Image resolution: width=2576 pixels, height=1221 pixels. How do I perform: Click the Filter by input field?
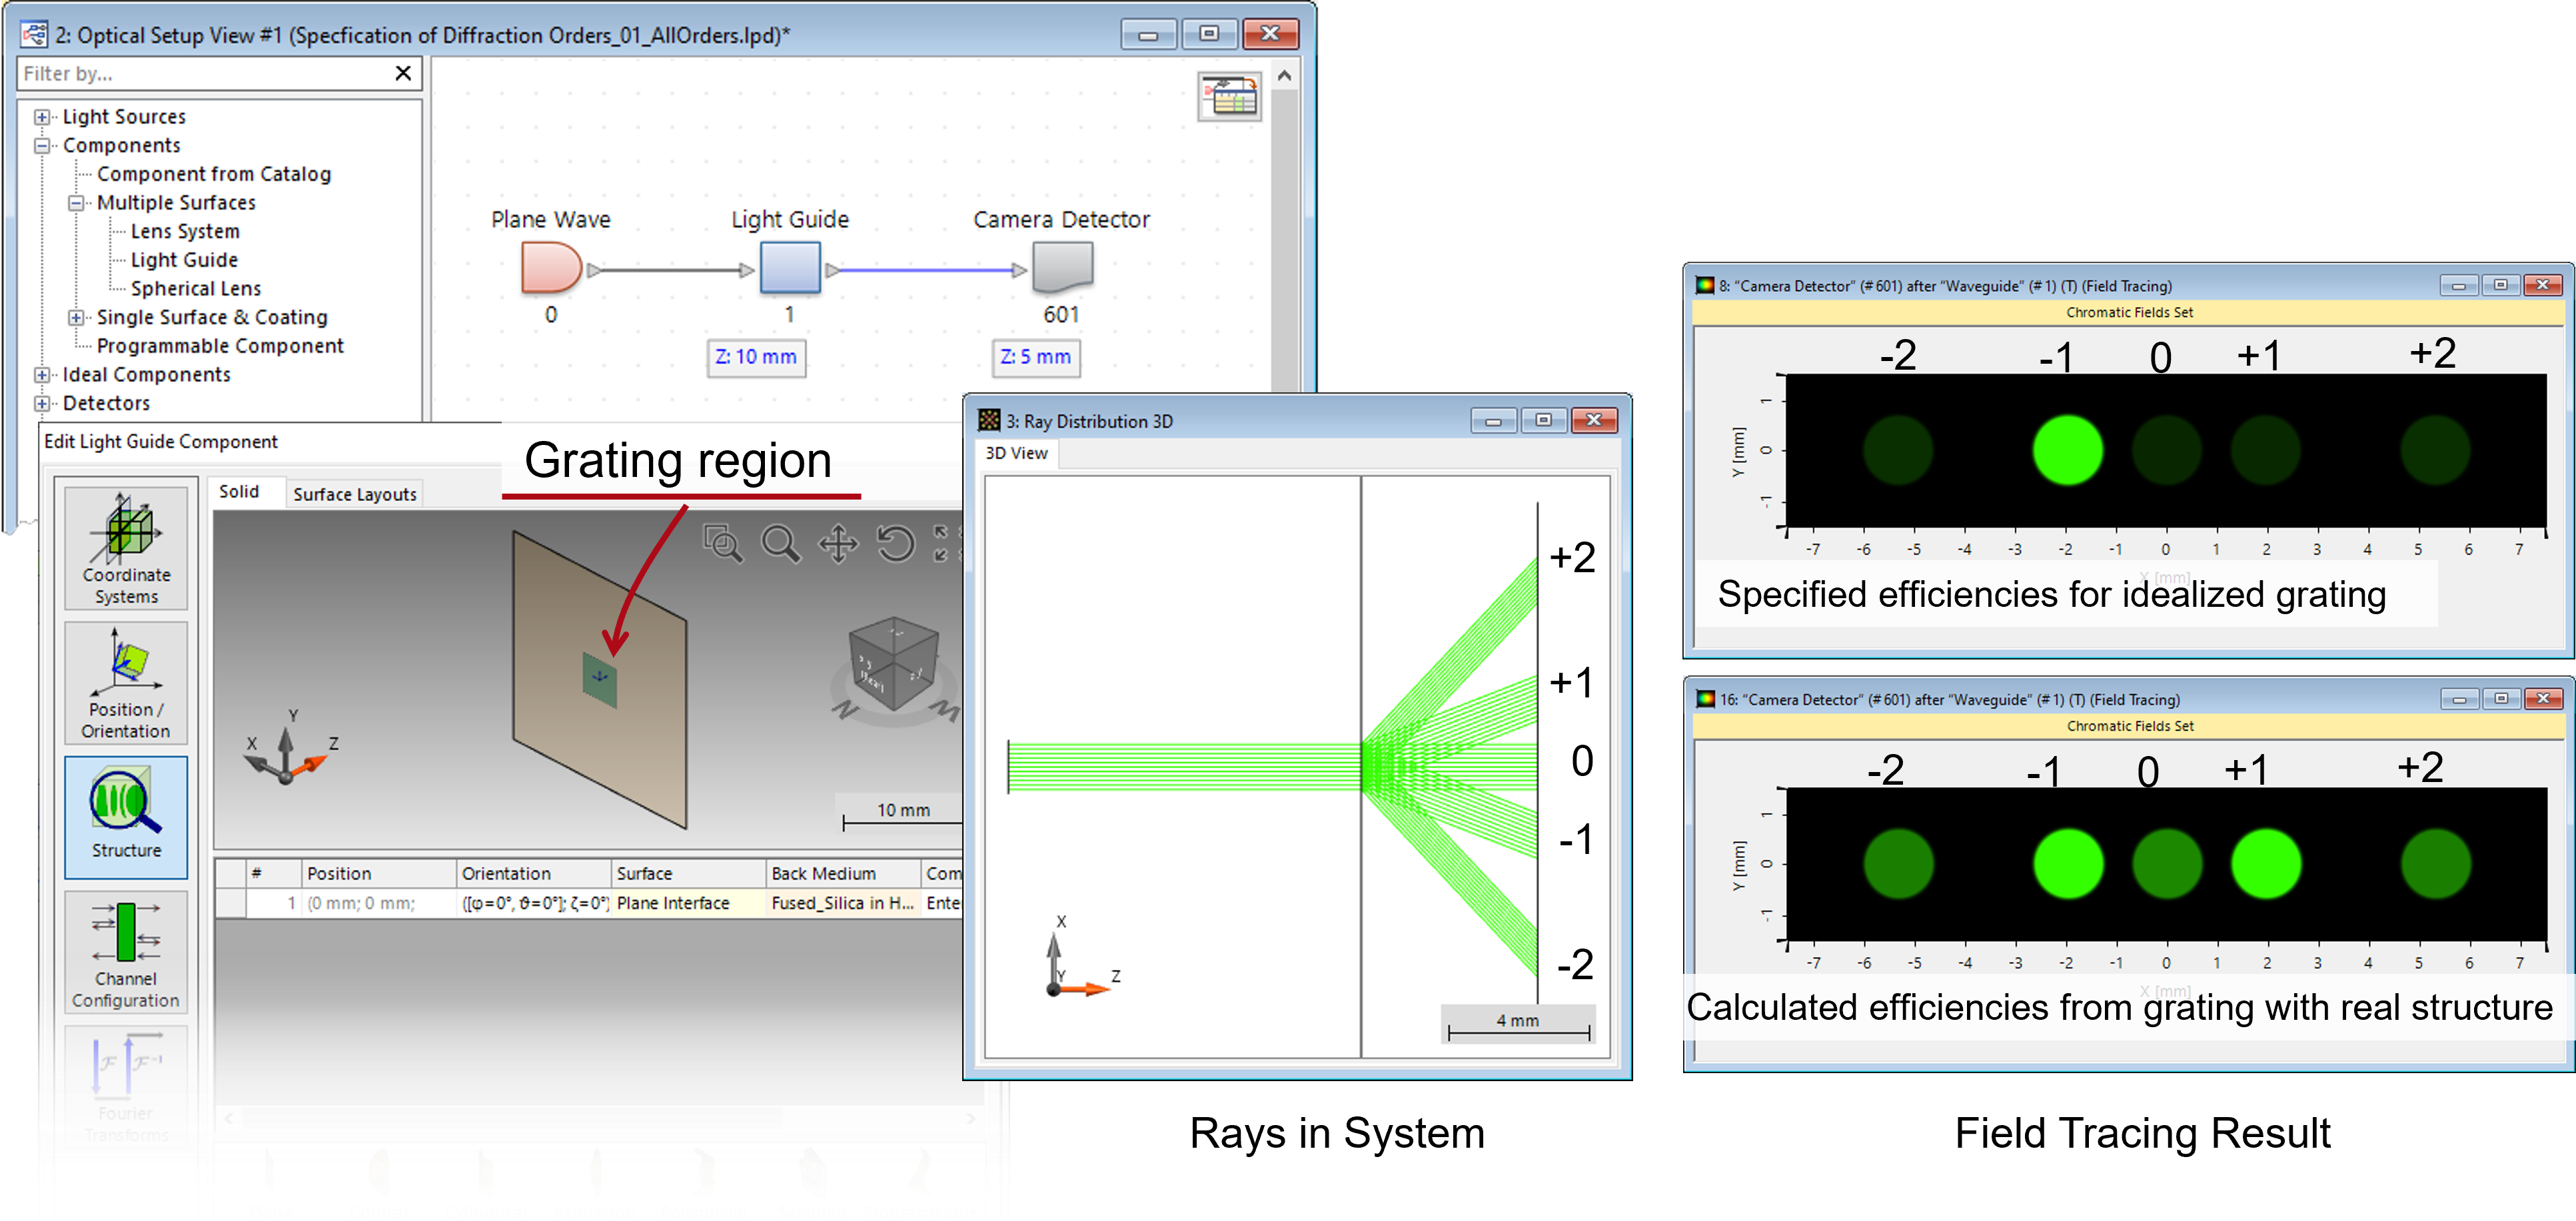200,73
